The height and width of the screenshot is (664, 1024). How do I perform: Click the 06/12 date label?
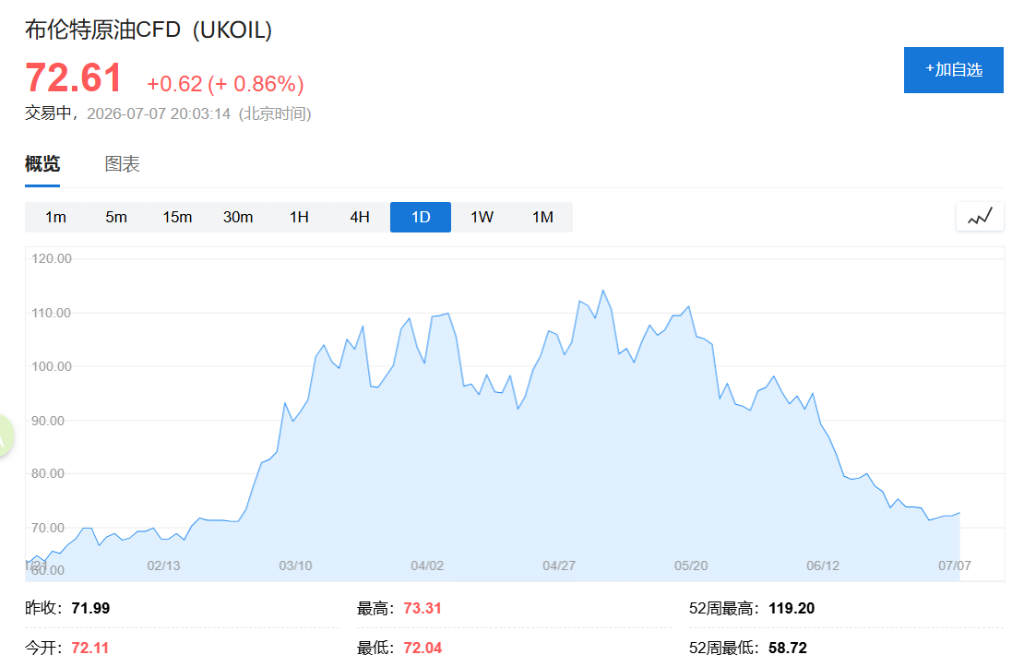pos(823,565)
